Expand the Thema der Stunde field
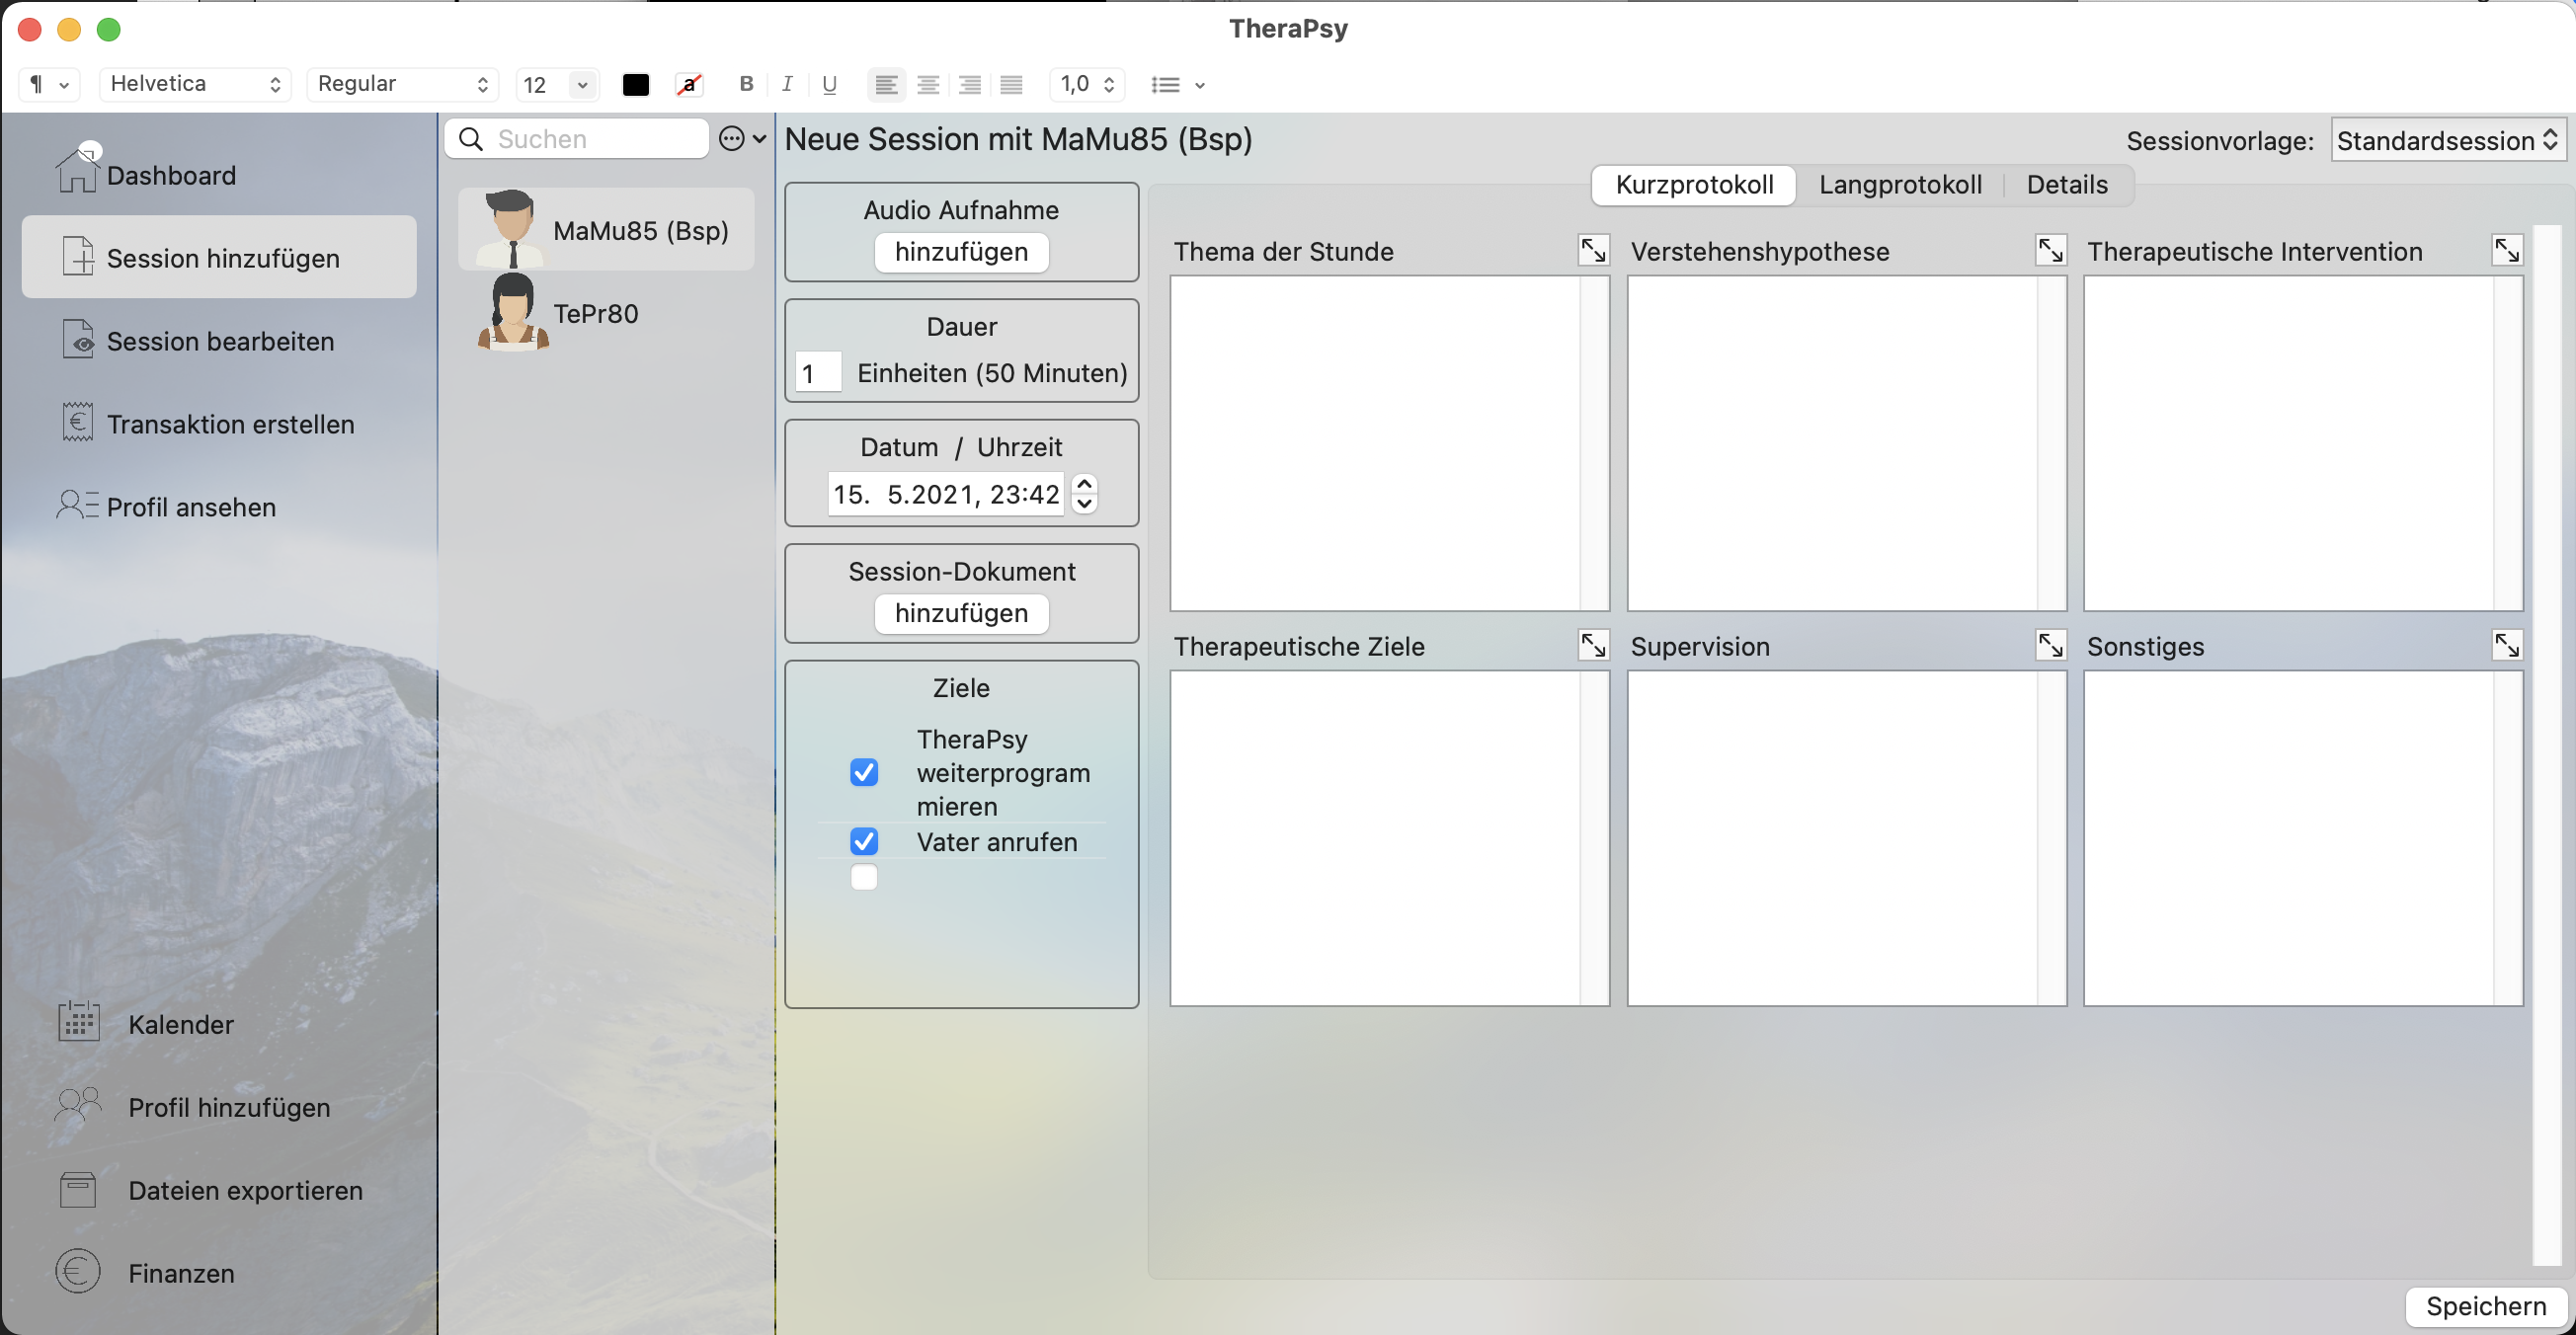The width and height of the screenshot is (2576, 1335). click(x=1593, y=250)
